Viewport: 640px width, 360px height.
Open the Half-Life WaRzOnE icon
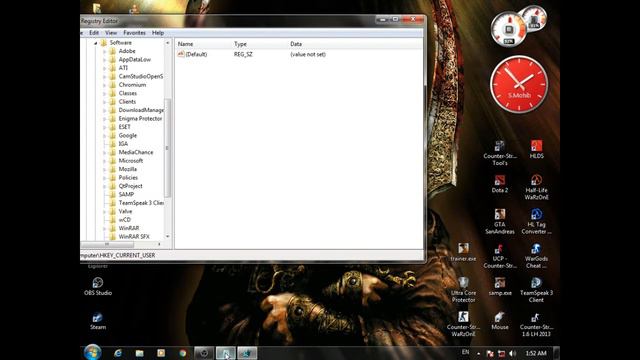pyautogui.click(x=536, y=187)
